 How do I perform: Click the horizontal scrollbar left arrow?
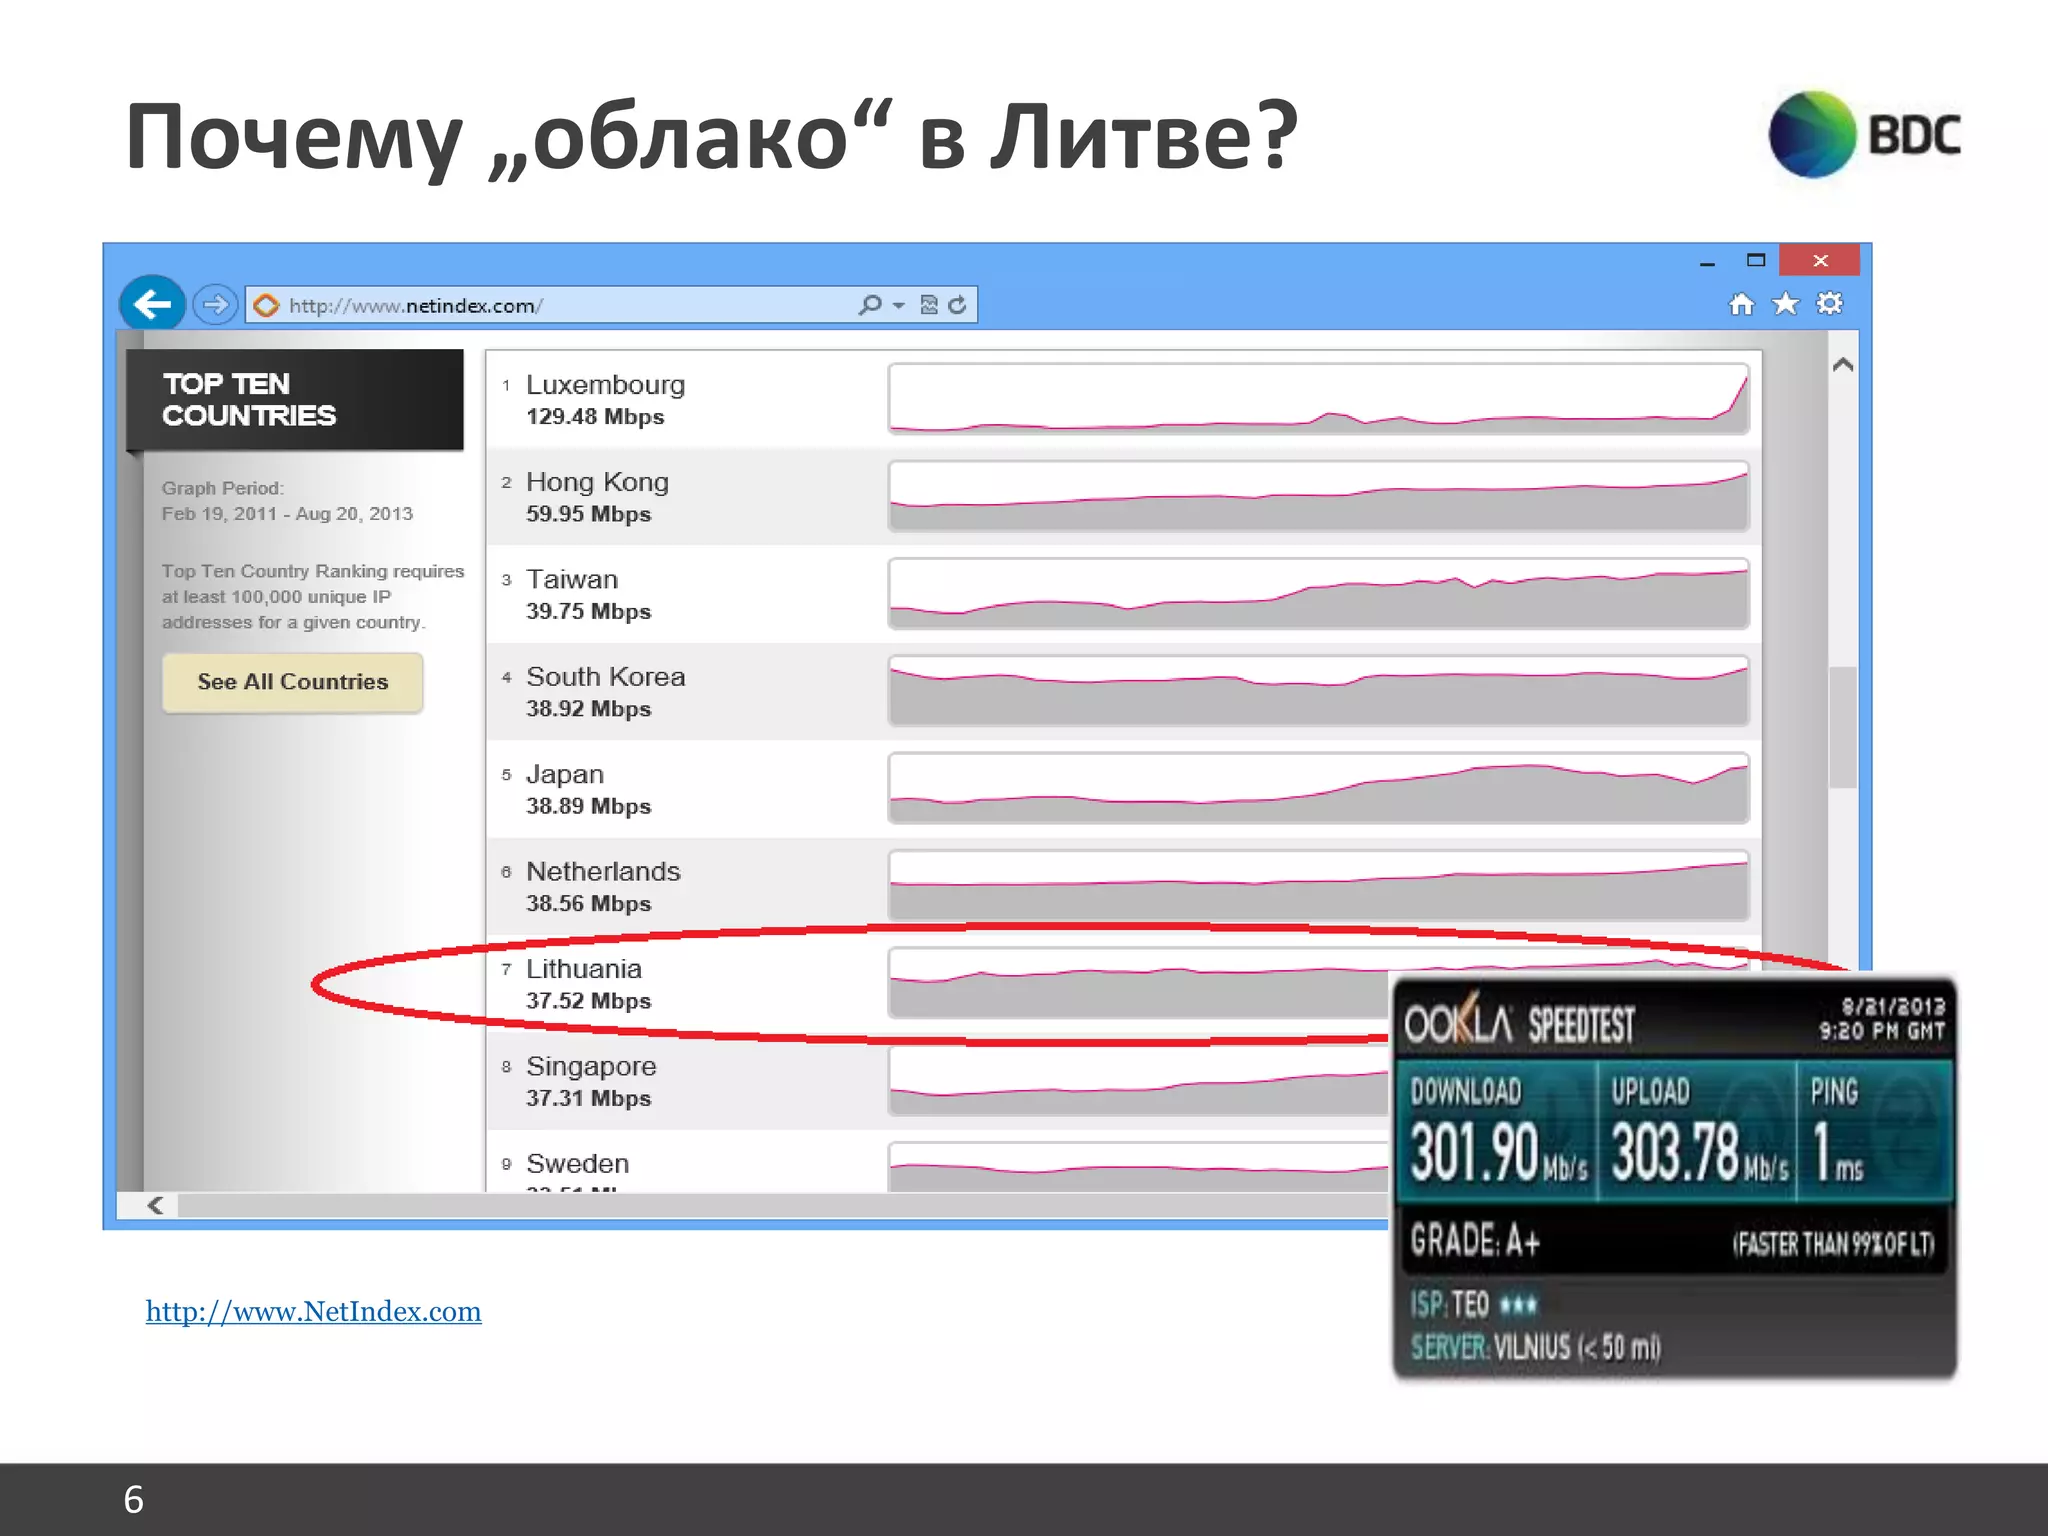pos(156,1205)
